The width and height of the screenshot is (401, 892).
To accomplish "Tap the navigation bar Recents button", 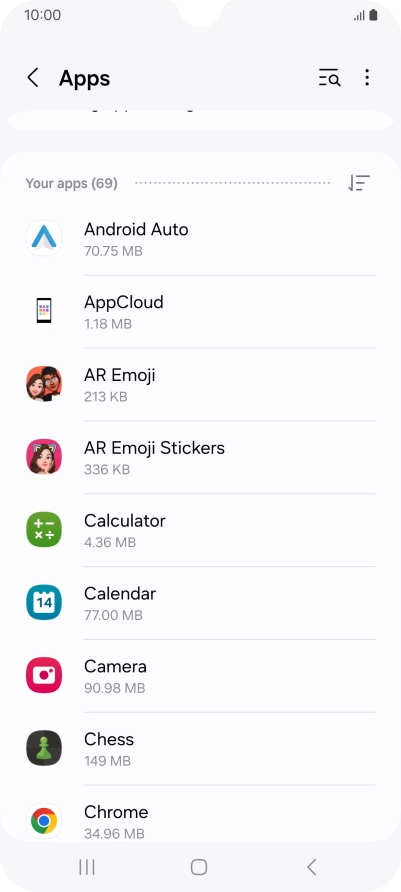I will pyautogui.click(x=86, y=867).
